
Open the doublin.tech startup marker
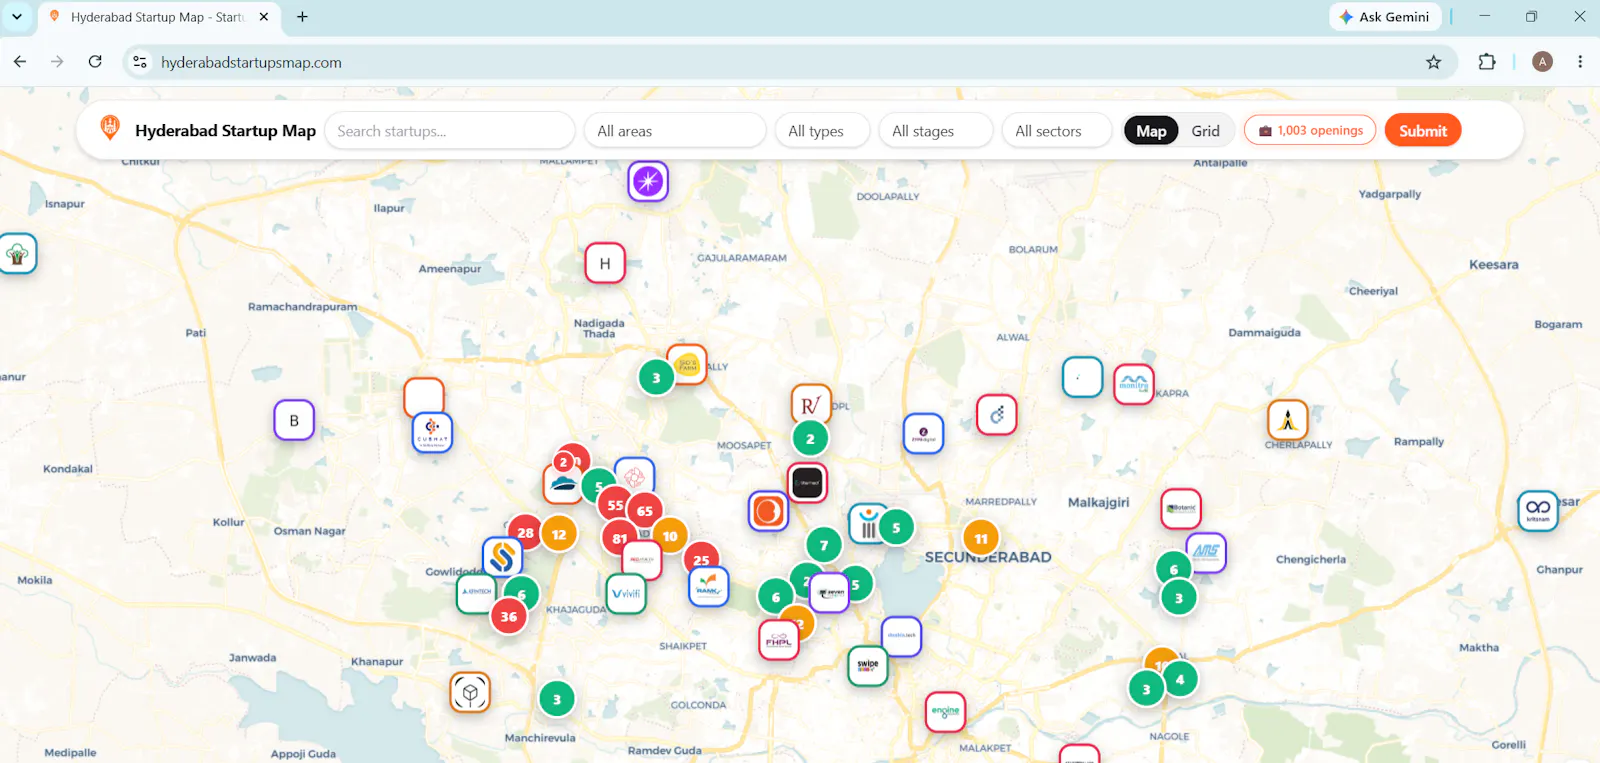901,636
